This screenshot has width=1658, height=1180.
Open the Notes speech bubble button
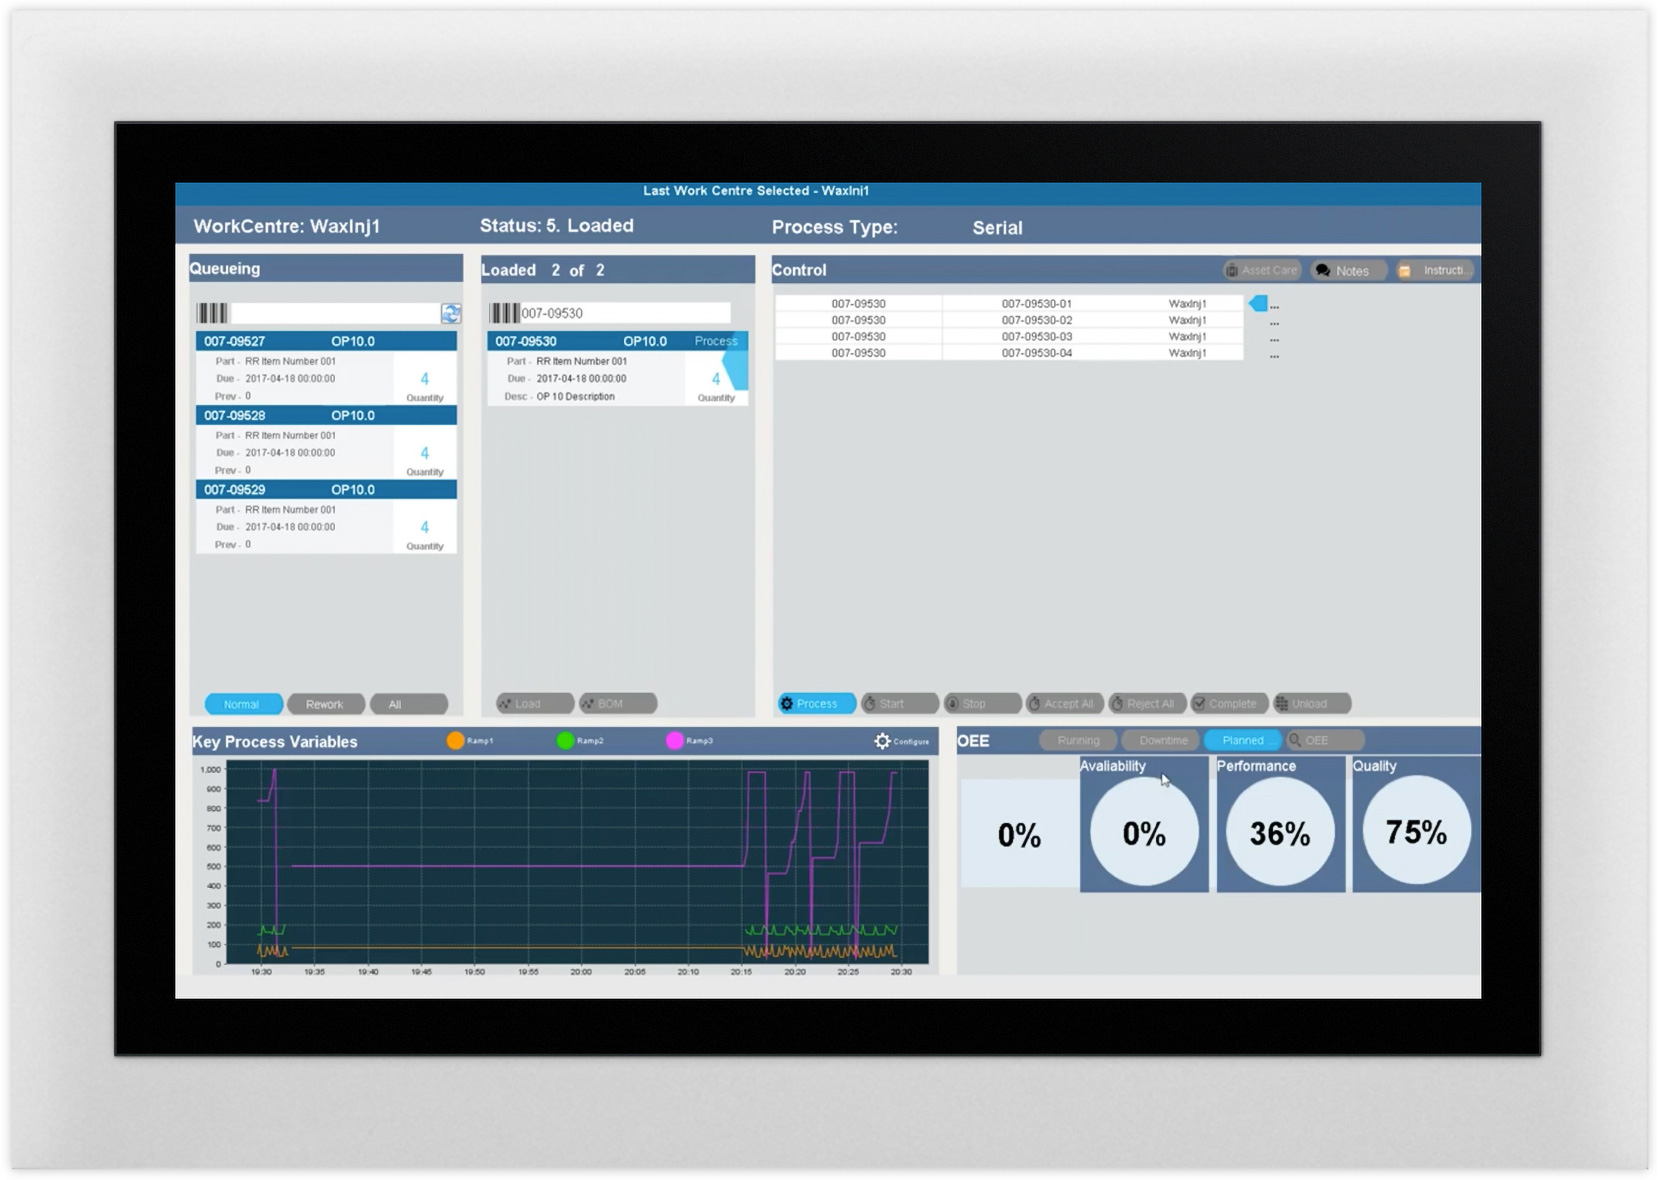click(x=1346, y=271)
